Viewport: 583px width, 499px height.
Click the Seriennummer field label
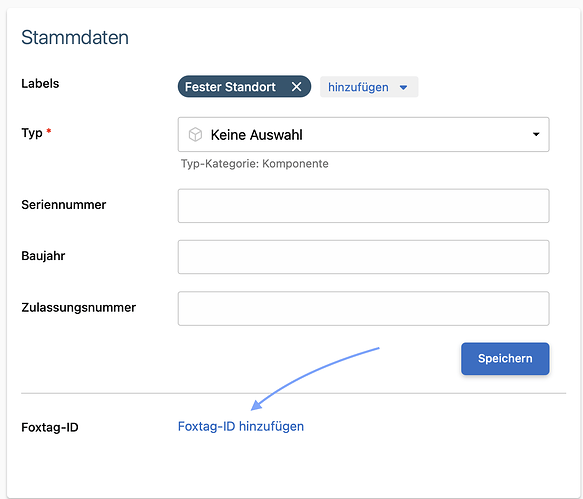[x=64, y=205]
